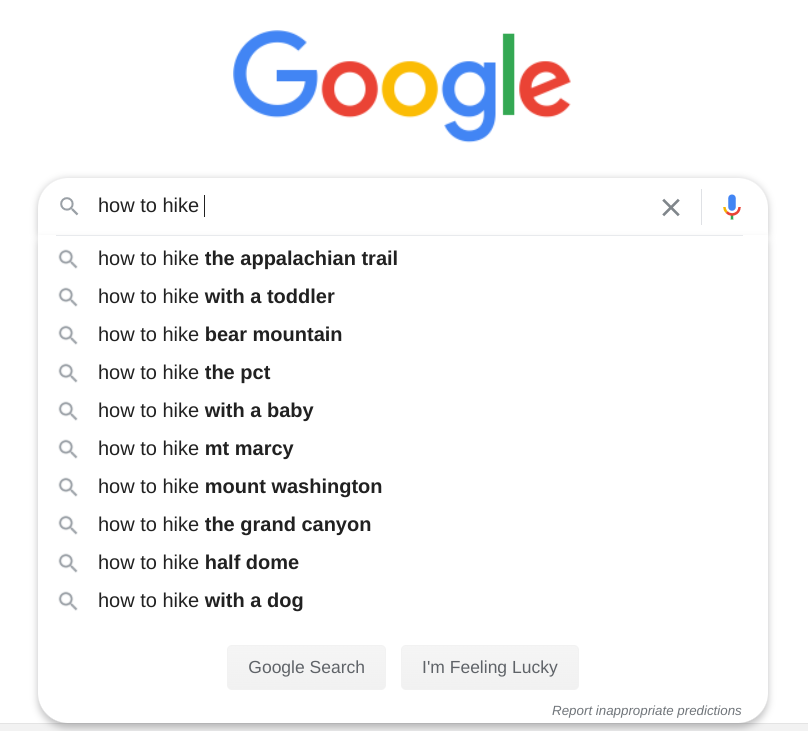The width and height of the screenshot is (808, 731).
Task: Click the magnifier icon beside 'with a toddler'
Action: (68, 297)
